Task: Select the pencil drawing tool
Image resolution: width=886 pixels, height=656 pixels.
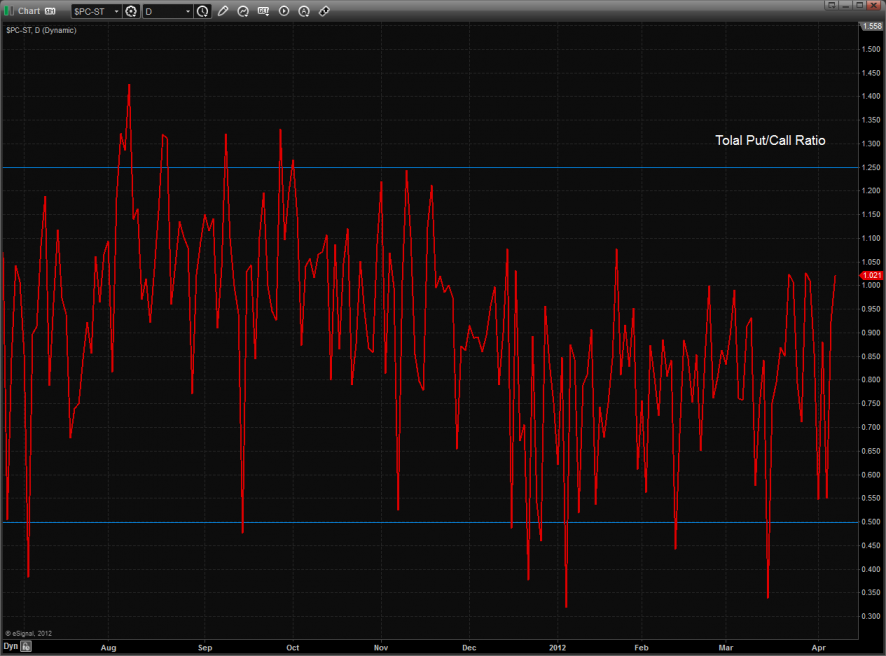Action: [x=223, y=11]
